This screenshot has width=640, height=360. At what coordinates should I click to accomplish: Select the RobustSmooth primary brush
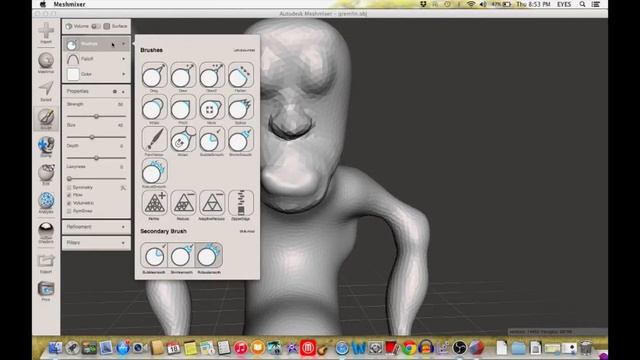(x=154, y=171)
